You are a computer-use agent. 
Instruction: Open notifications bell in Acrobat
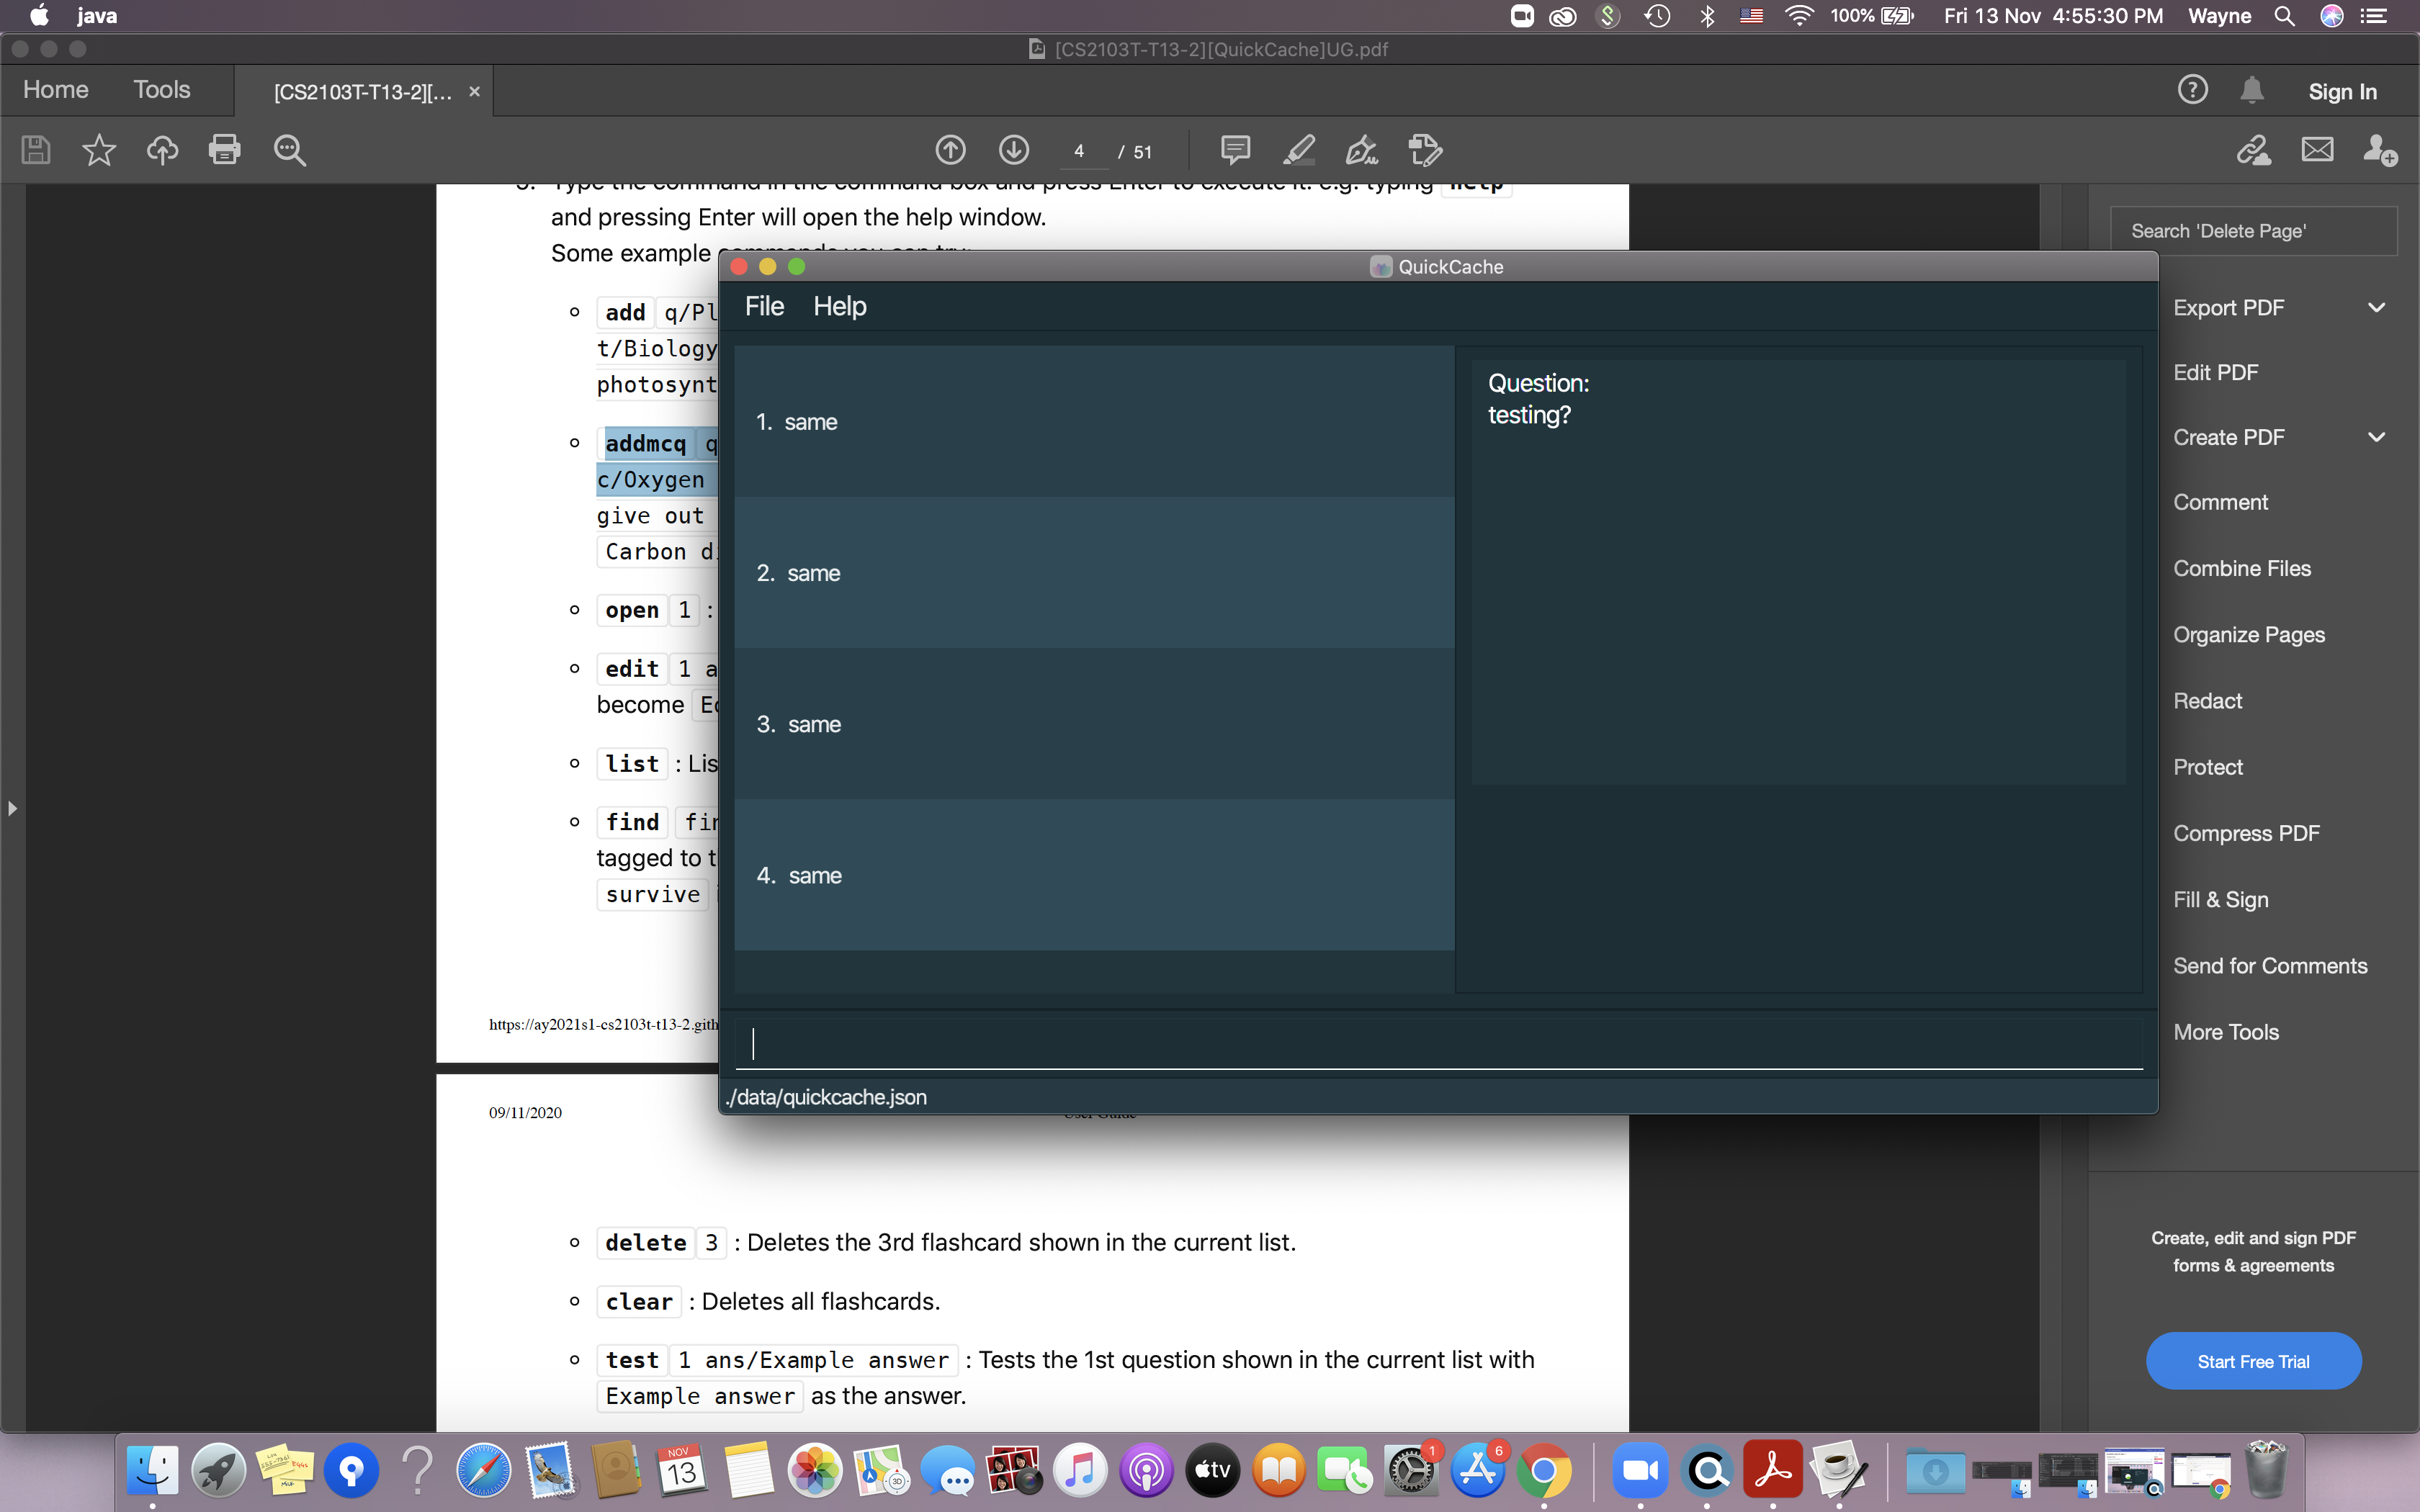tap(2251, 90)
